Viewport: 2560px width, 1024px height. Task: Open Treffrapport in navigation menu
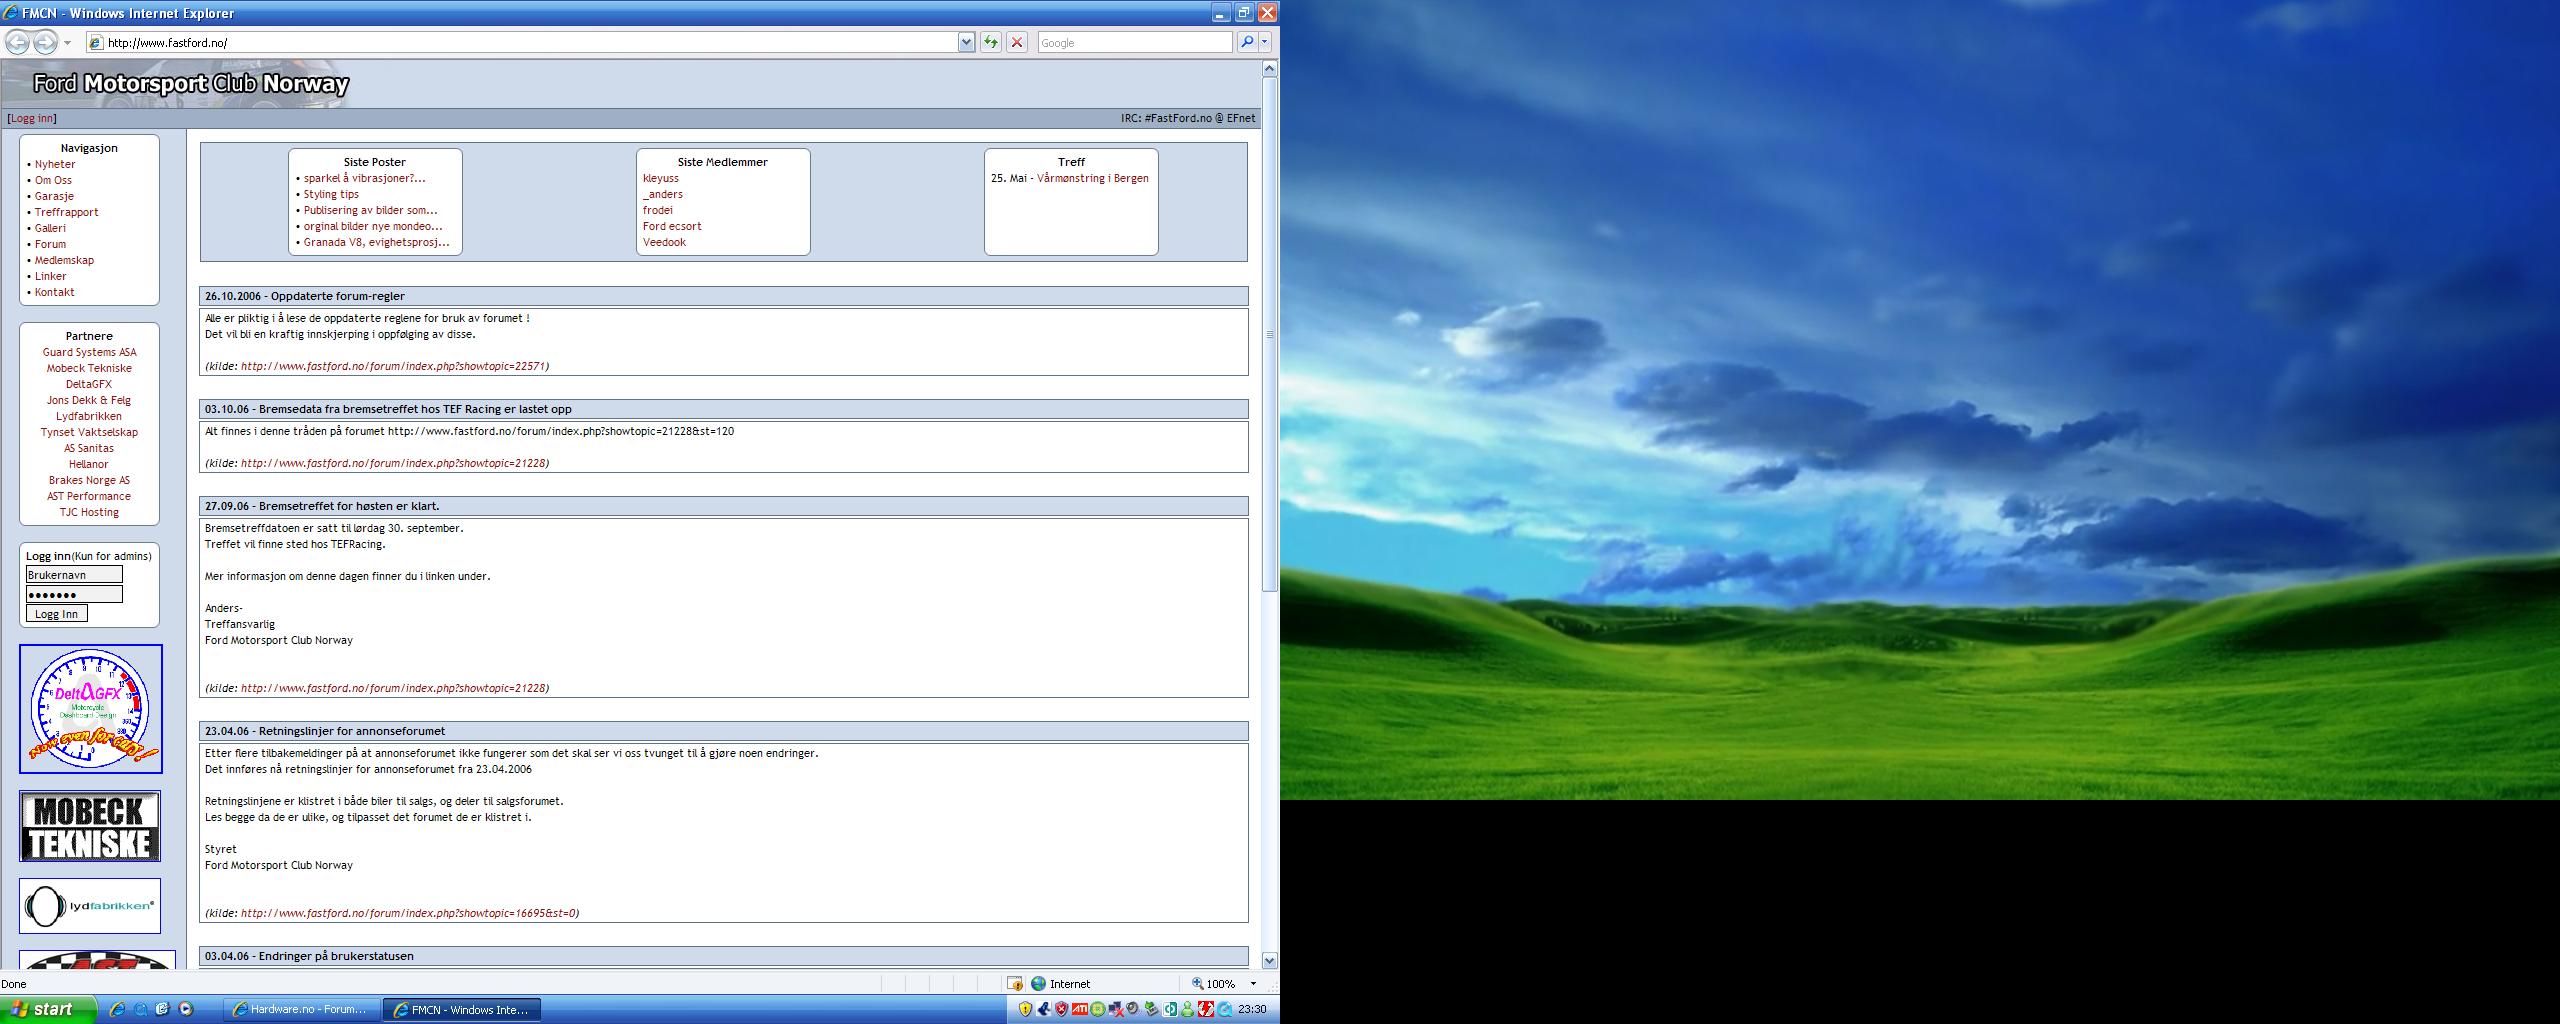coord(66,212)
